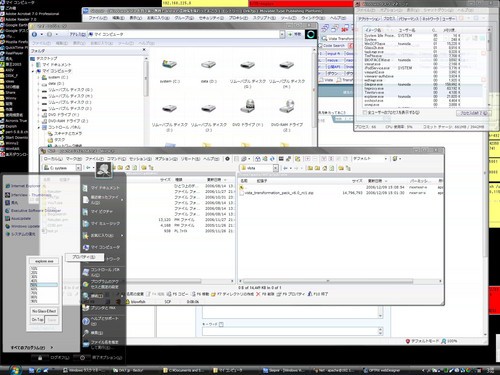The height and width of the screenshot is (375, 500).
Task: Select 50% in the transparency list
Action: (x=44, y=285)
